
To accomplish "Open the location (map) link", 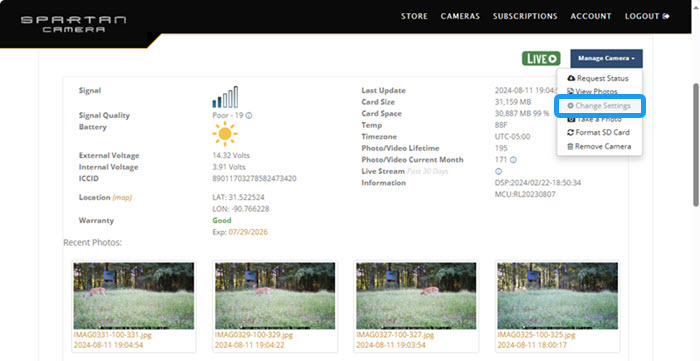I will coord(122,197).
